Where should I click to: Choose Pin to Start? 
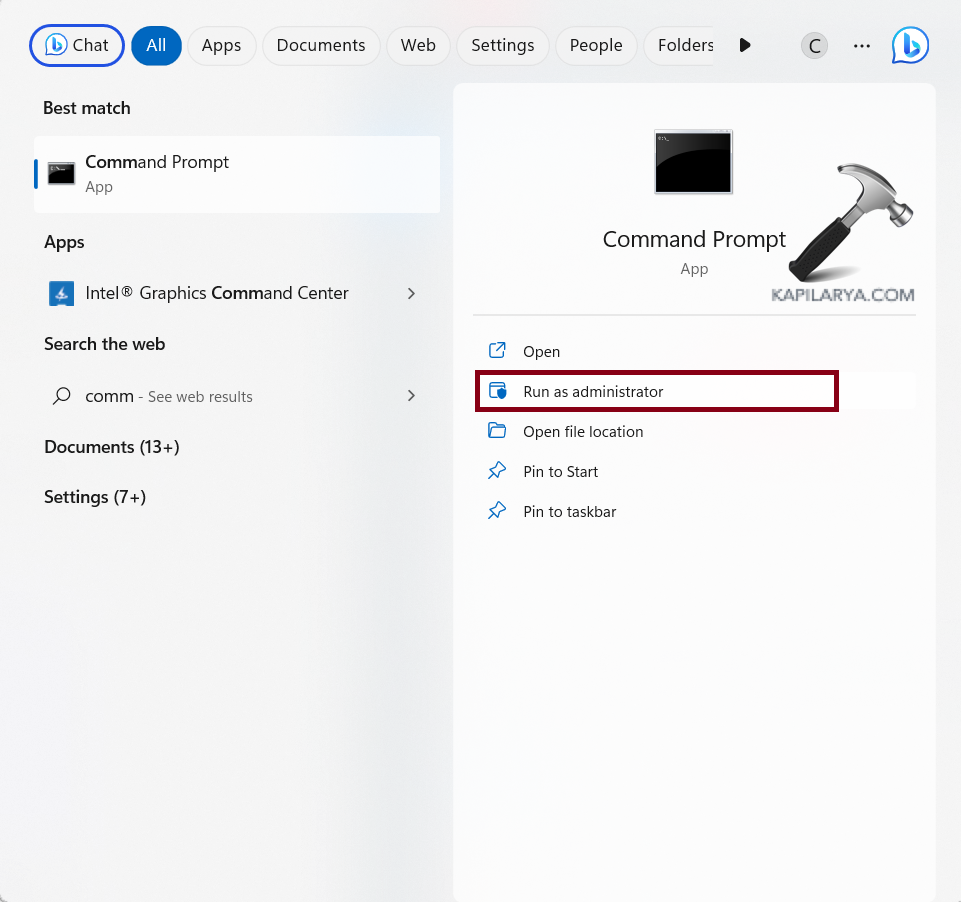(x=694, y=471)
